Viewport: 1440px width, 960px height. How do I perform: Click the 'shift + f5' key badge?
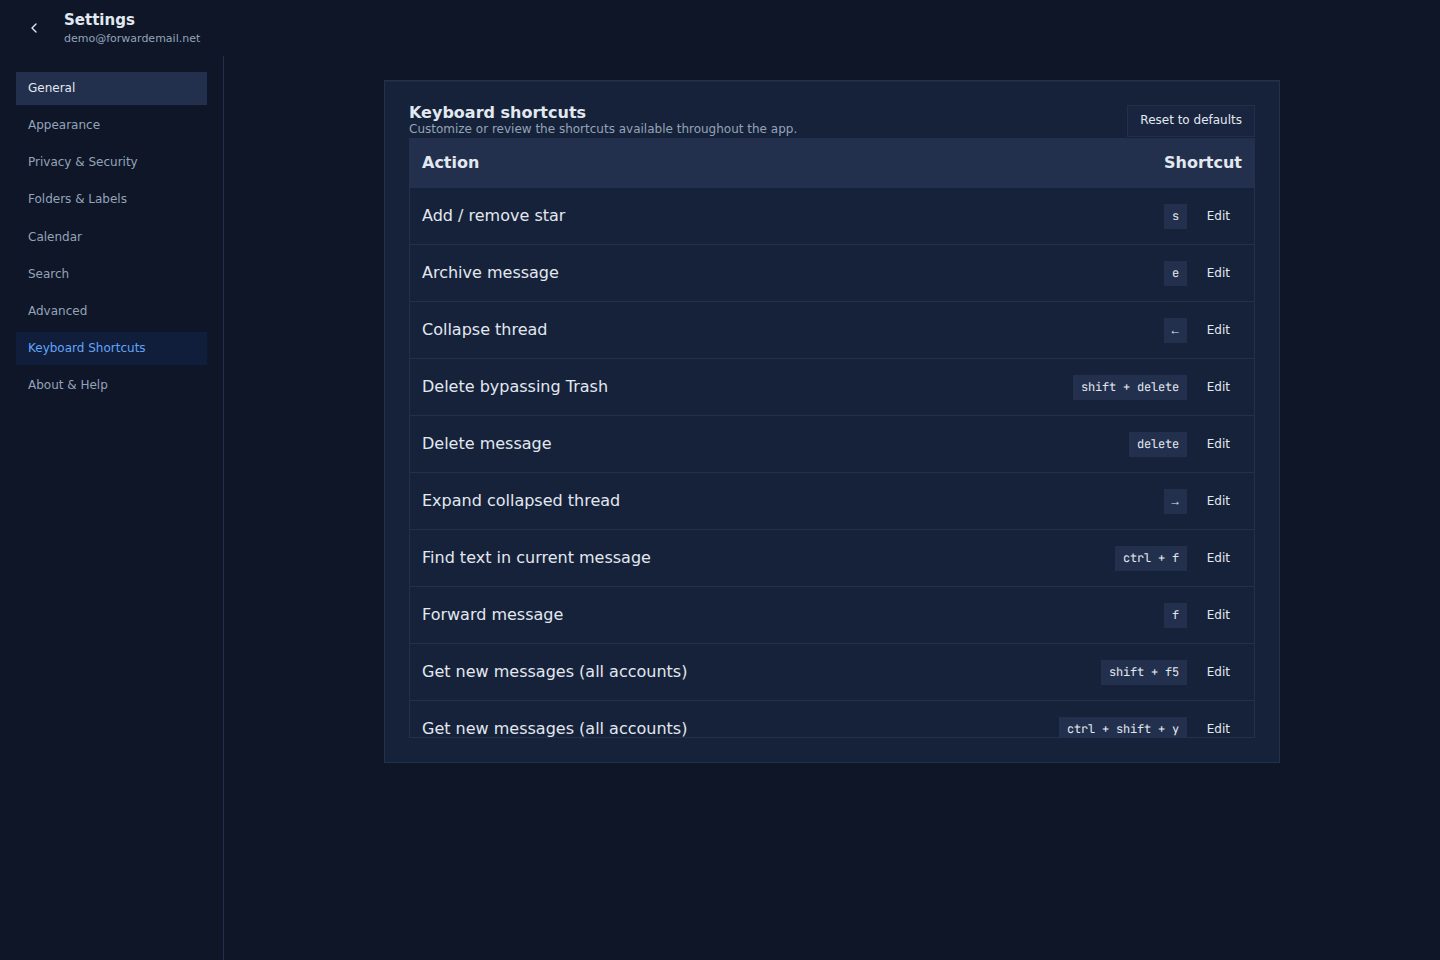(x=1144, y=672)
